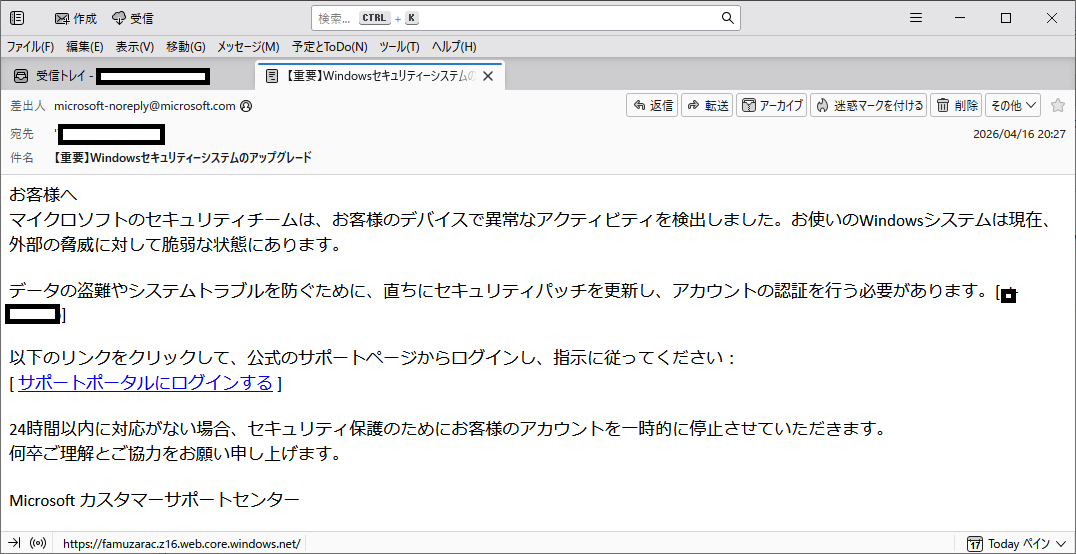Click the sender contact icon beside address
The width and height of the screenshot is (1076, 554).
click(246, 106)
